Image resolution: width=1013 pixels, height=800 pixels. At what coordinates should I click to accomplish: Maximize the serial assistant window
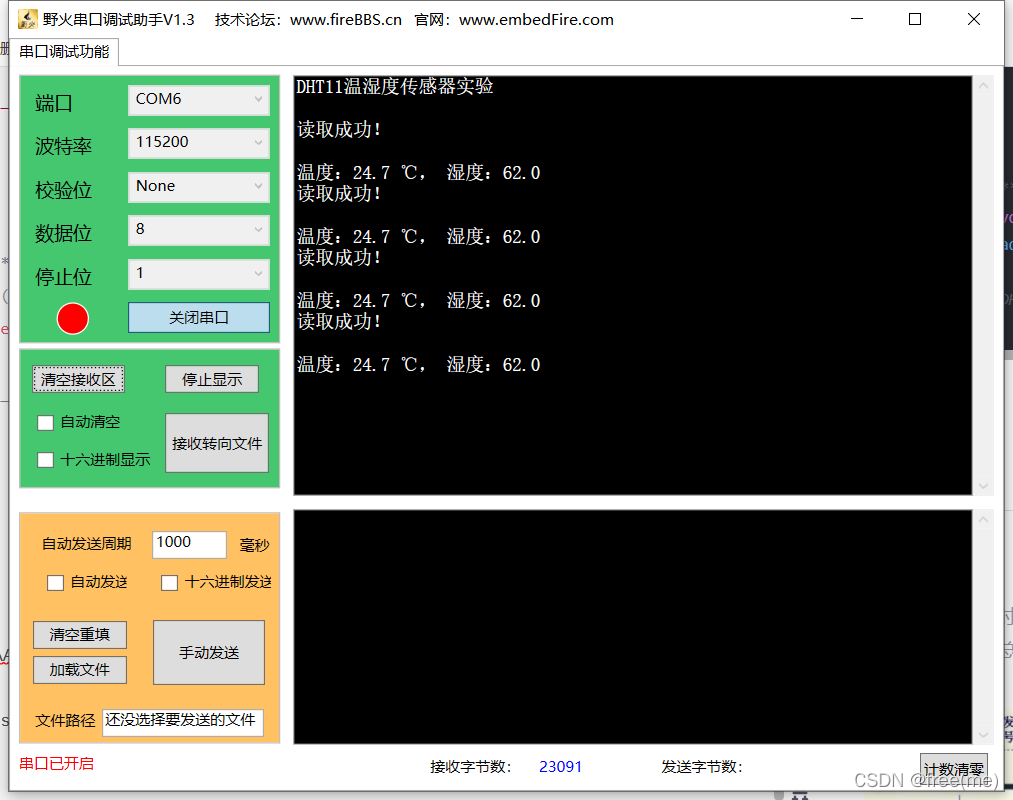click(915, 19)
